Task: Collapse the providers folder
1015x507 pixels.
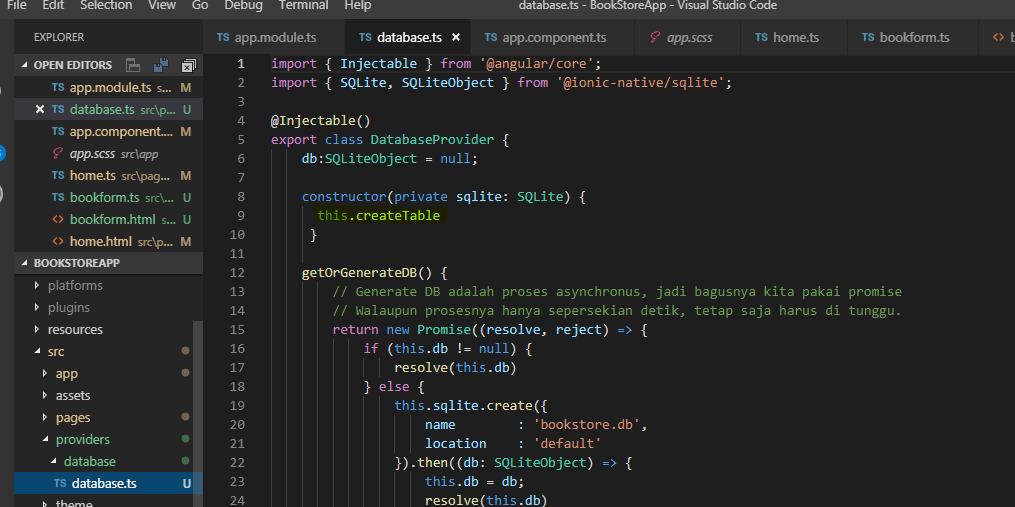Action: coord(82,439)
